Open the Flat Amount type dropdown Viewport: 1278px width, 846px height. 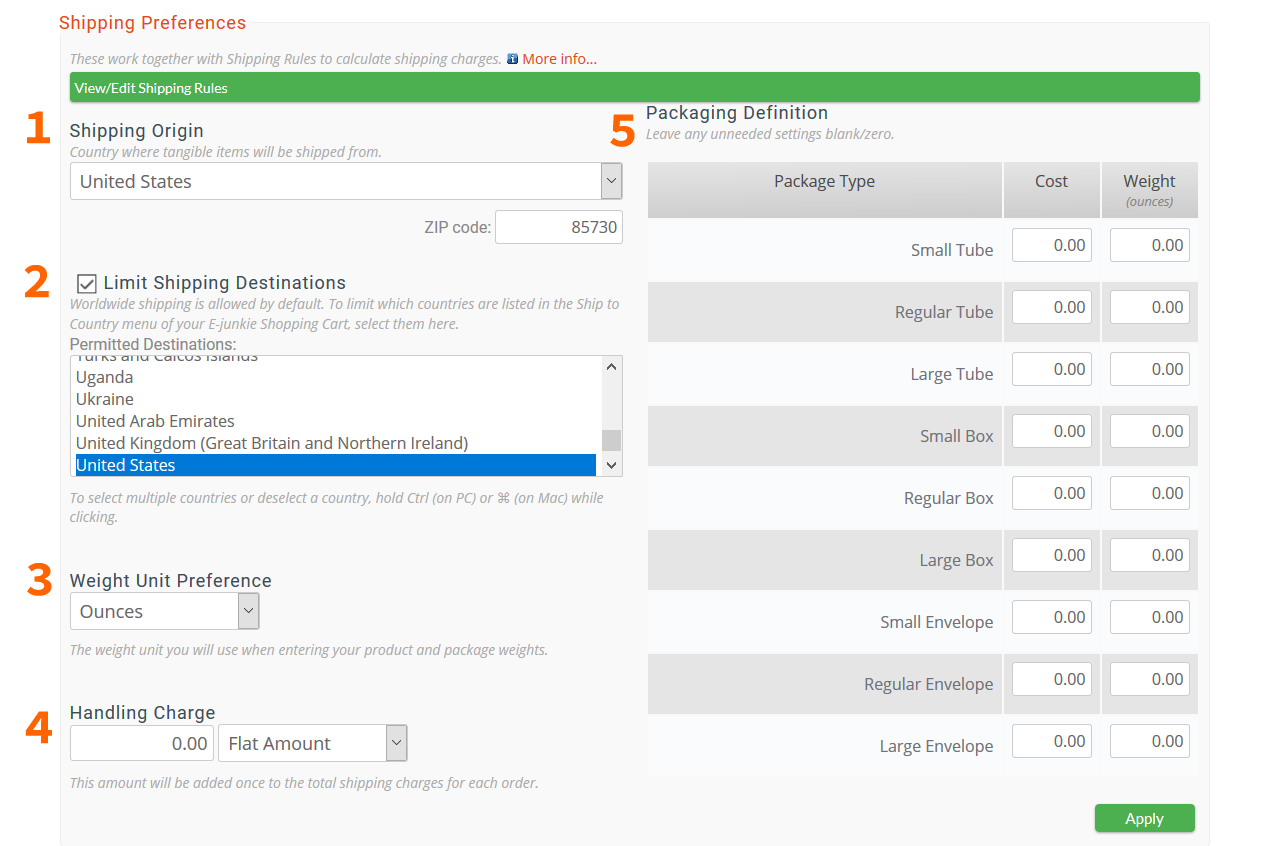[312, 743]
